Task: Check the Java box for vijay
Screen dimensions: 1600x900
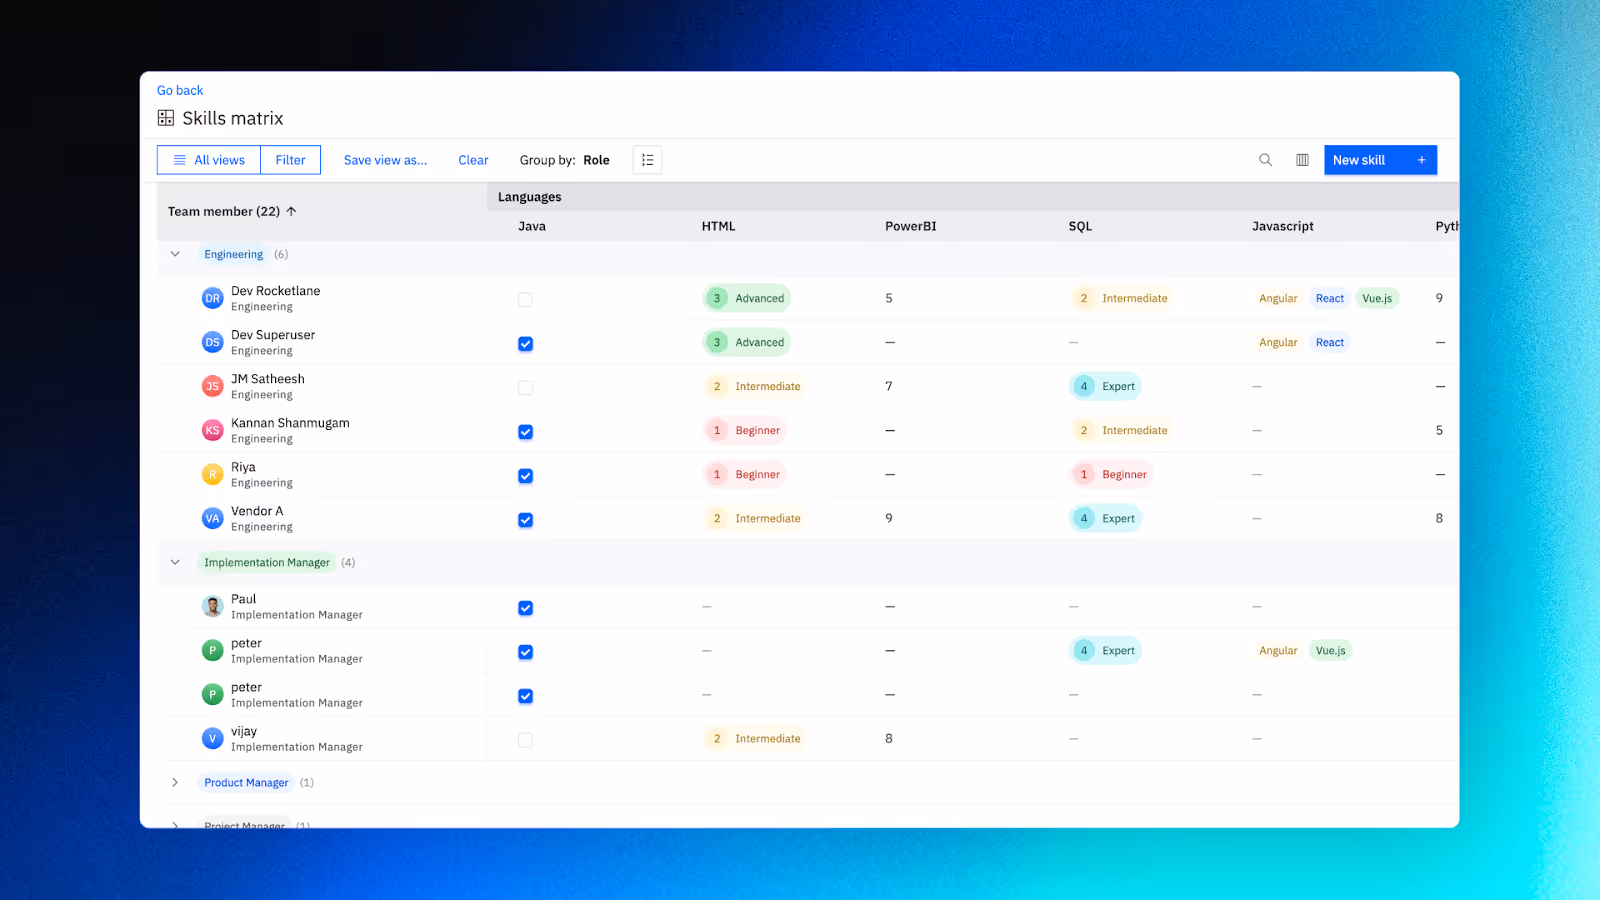Action: click(525, 739)
